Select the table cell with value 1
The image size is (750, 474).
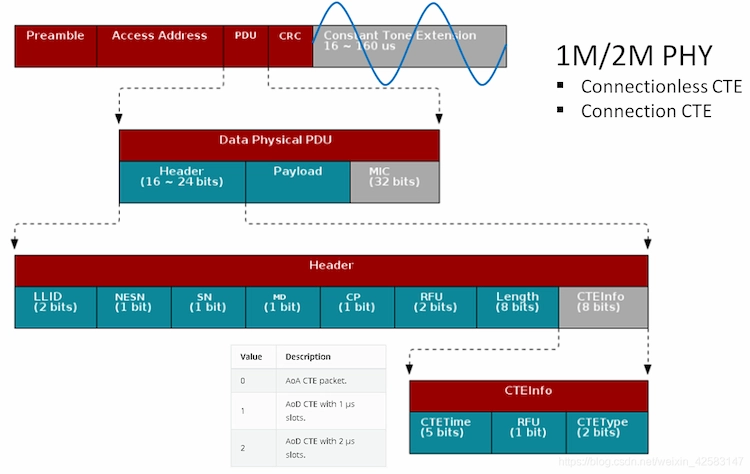pyautogui.click(x=254, y=411)
